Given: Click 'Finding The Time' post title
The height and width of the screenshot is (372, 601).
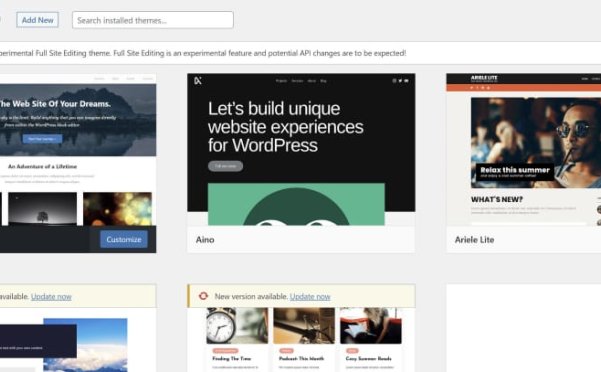Looking at the screenshot, I should 232,359.
